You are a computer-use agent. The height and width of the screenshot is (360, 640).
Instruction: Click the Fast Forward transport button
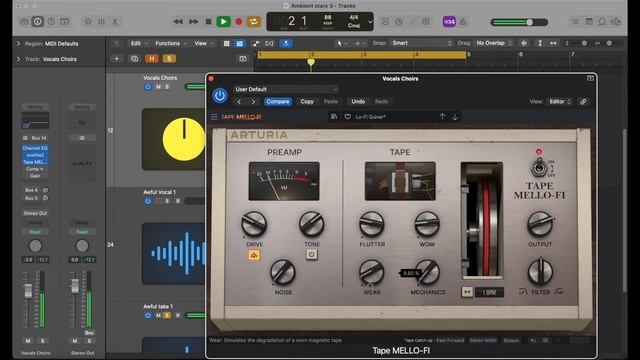193,22
